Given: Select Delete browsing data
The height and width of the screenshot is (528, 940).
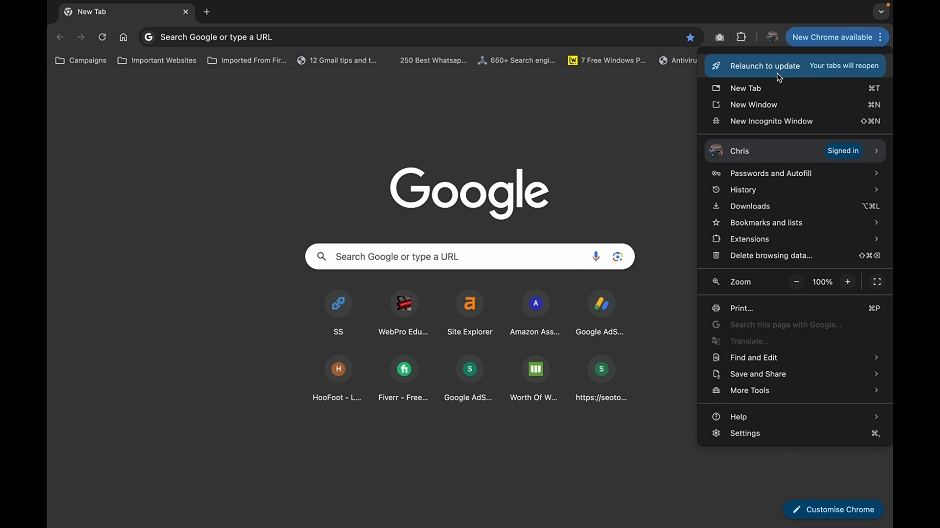Looking at the screenshot, I should [x=795, y=255].
